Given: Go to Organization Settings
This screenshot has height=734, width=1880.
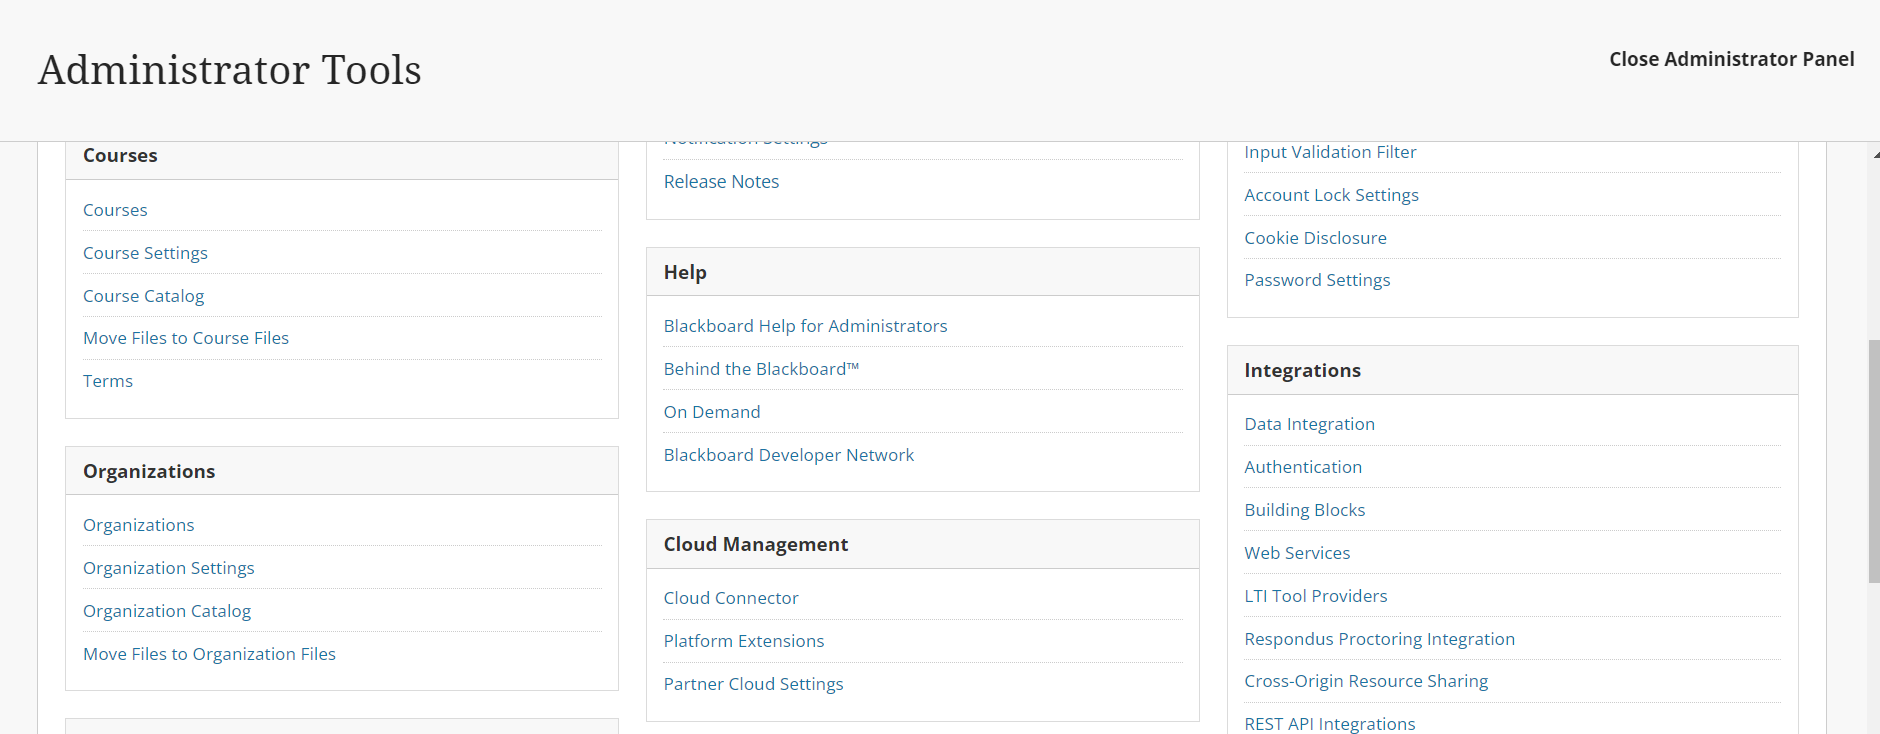Looking at the screenshot, I should 168,568.
